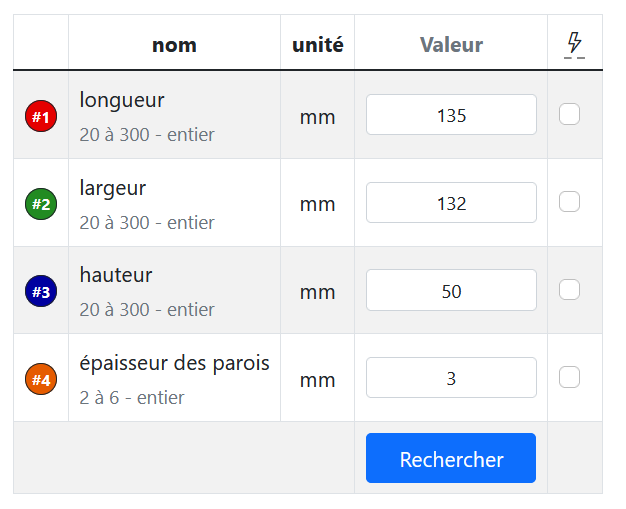Image resolution: width=626 pixels, height=509 pixels.
Task: Enable the checkbox for longueur row
Action: pos(569,114)
